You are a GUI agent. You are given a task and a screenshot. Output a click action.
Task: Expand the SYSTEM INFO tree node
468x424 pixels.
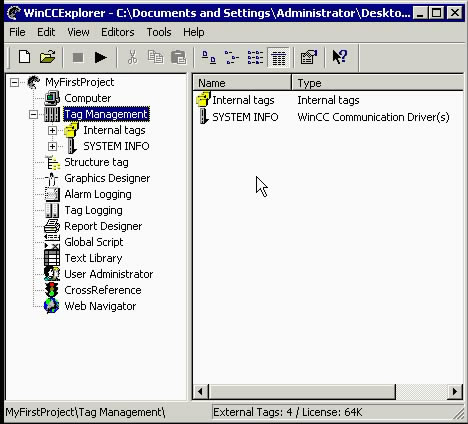coord(52,146)
